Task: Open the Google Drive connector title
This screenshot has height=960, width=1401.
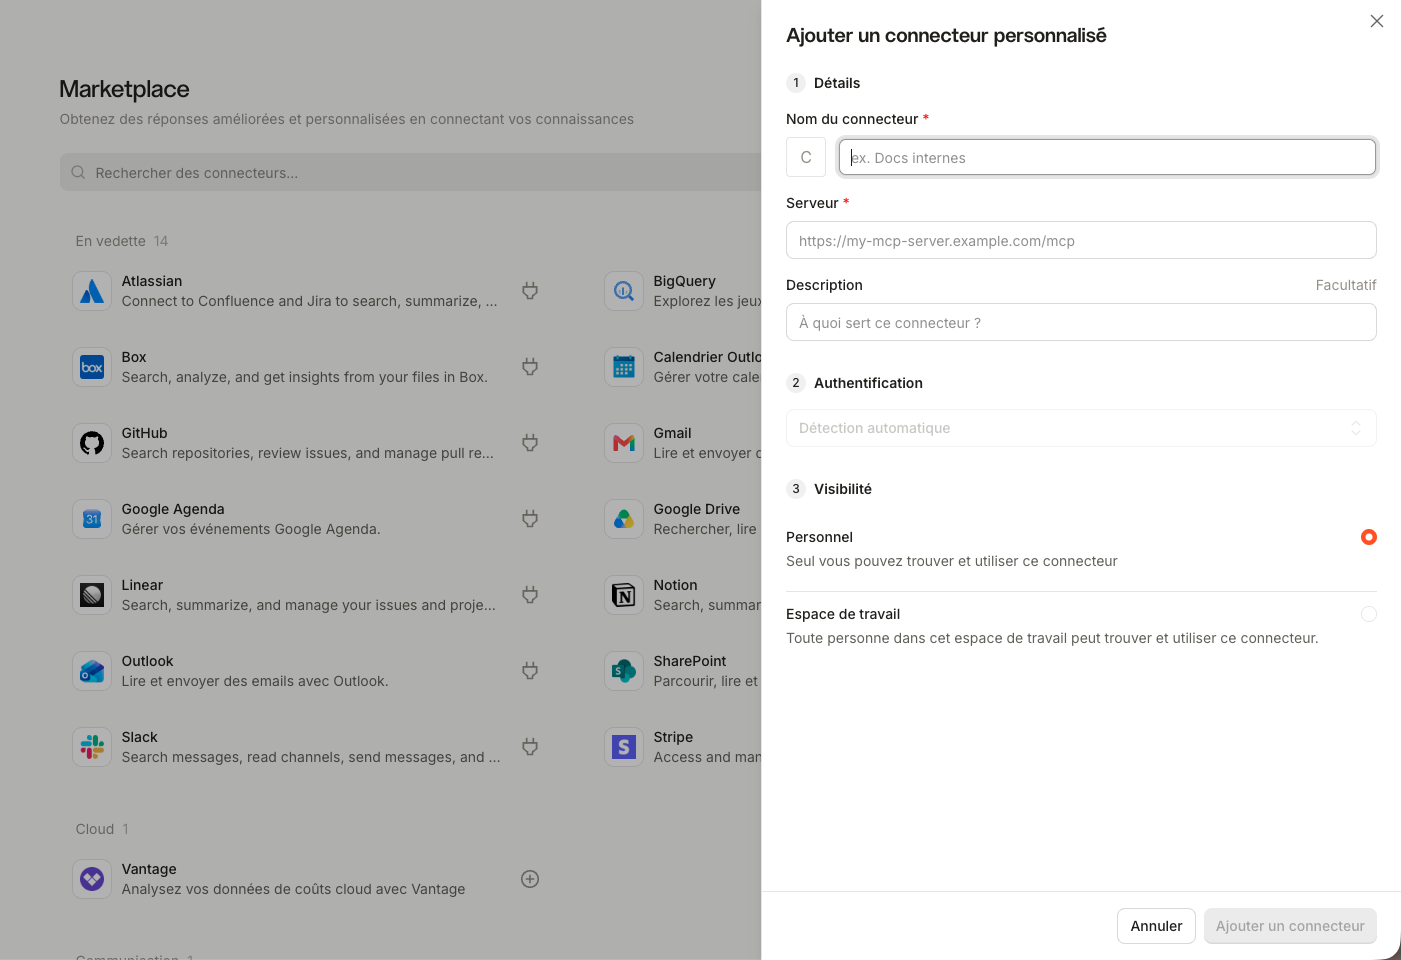Action: pyautogui.click(x=697, y=509)
